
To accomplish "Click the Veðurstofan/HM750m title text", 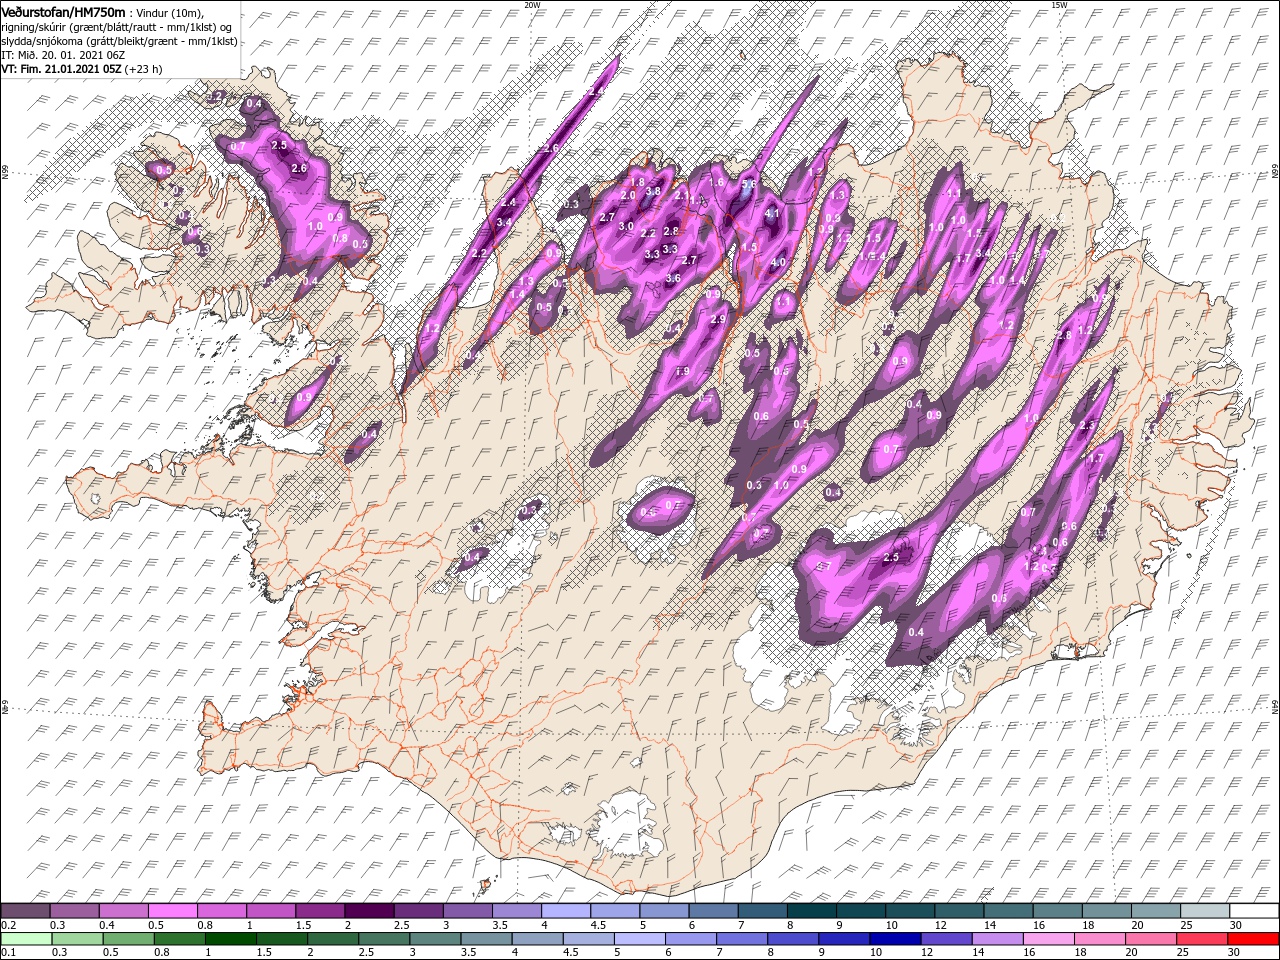I will click(x=63, y=11).
